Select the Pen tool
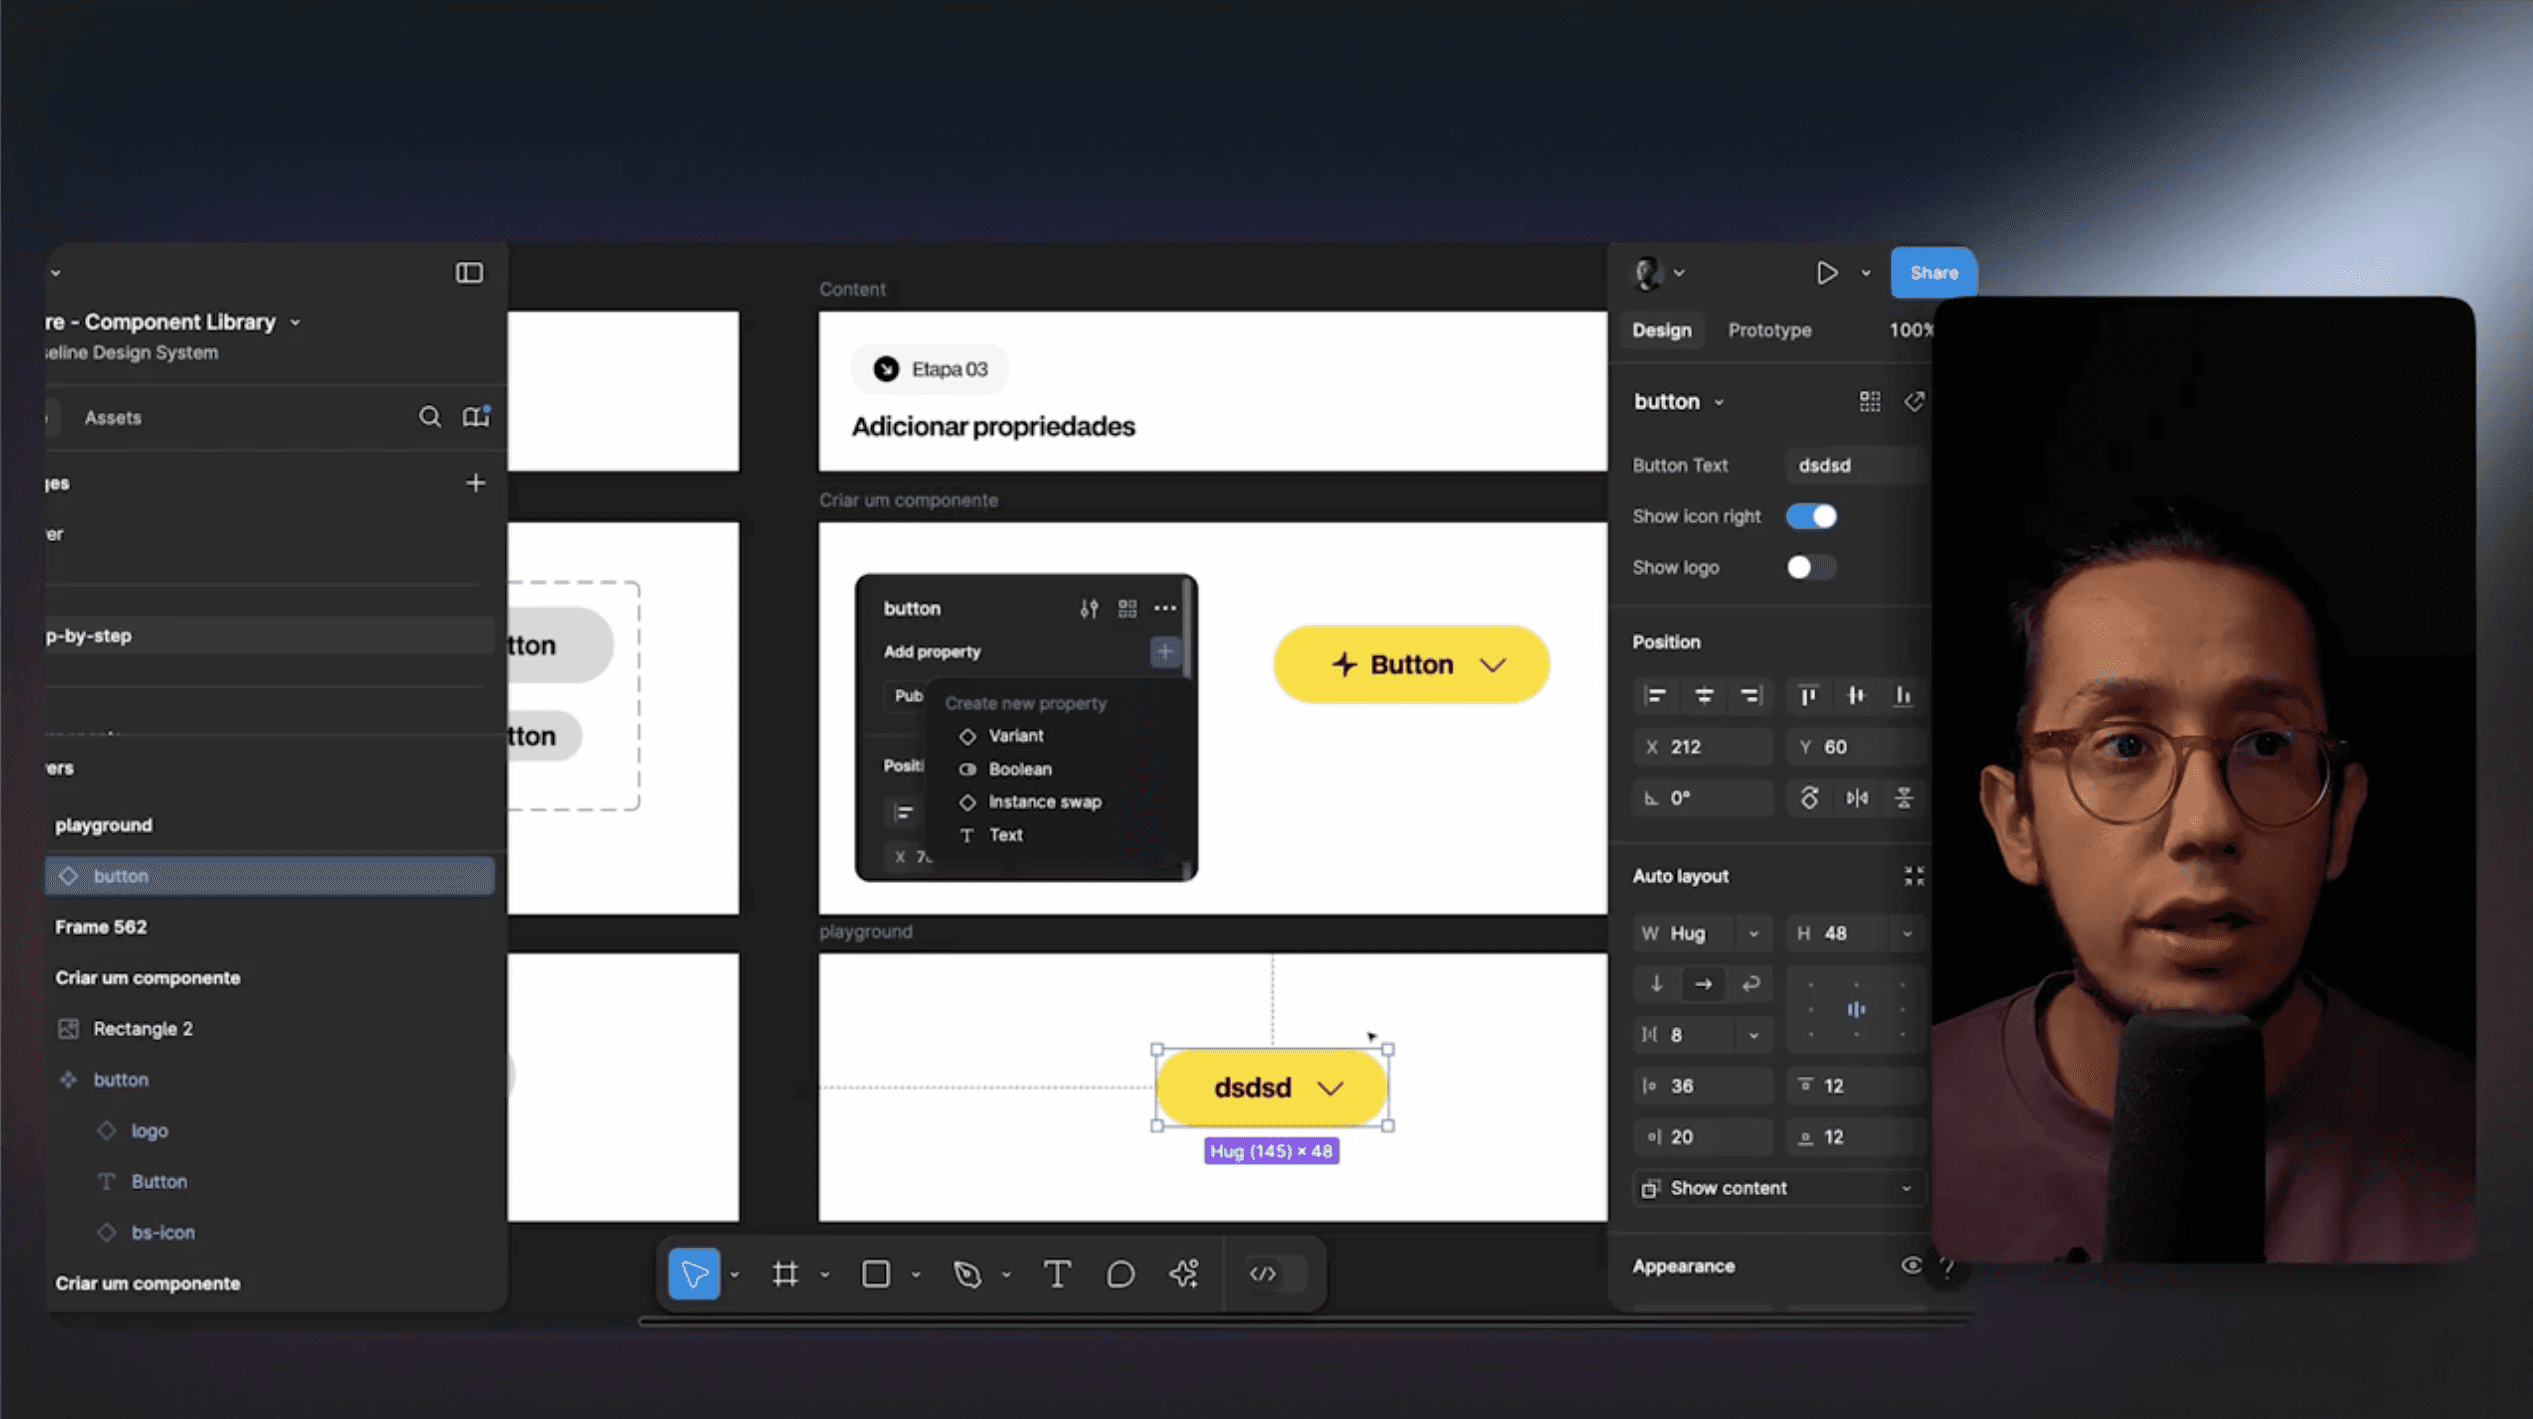This screenshot has width=2533, height=1419. click(966, 1273)
